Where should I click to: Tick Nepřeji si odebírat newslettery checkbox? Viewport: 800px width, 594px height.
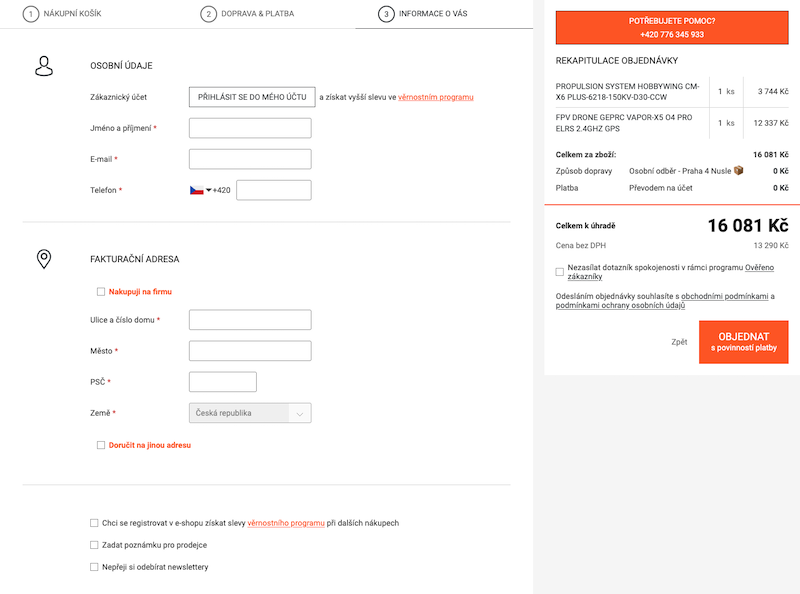click(x=94, y=567)
